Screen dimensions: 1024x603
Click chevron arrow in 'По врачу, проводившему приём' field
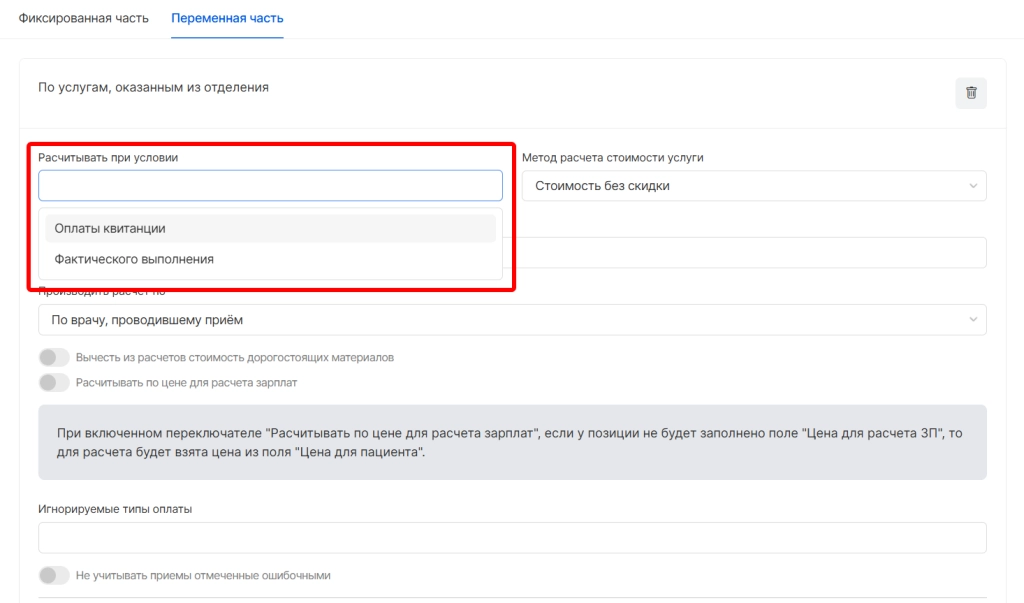click(x=973, y=320)
